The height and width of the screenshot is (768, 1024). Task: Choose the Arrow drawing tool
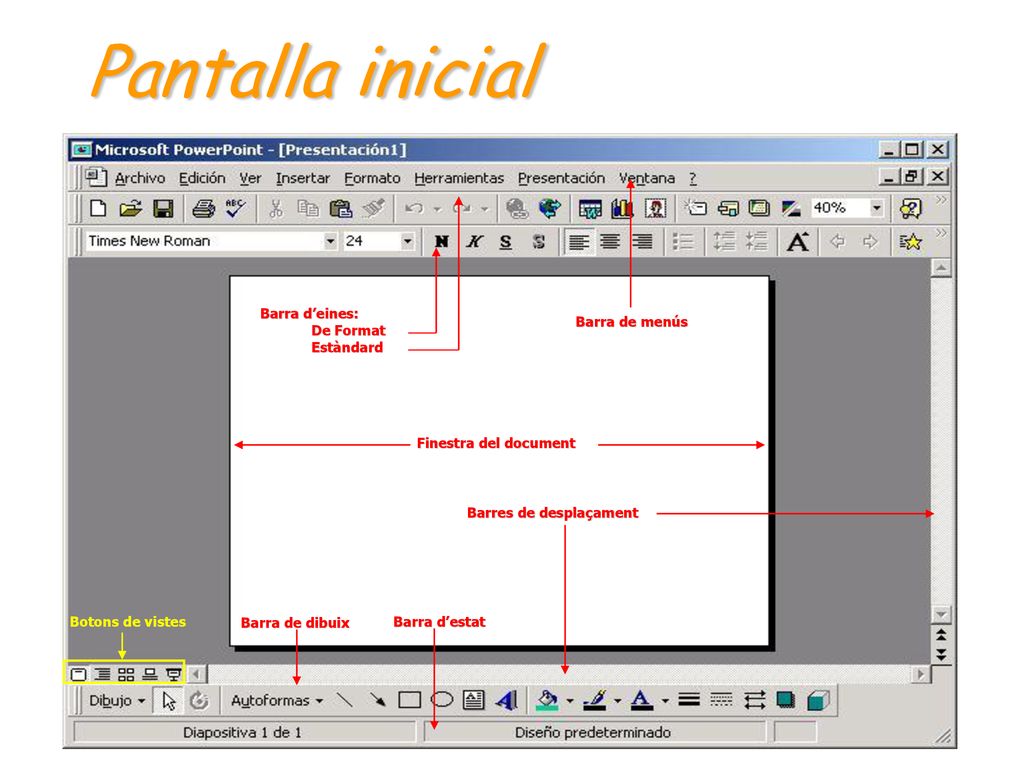tap(377, 701)
